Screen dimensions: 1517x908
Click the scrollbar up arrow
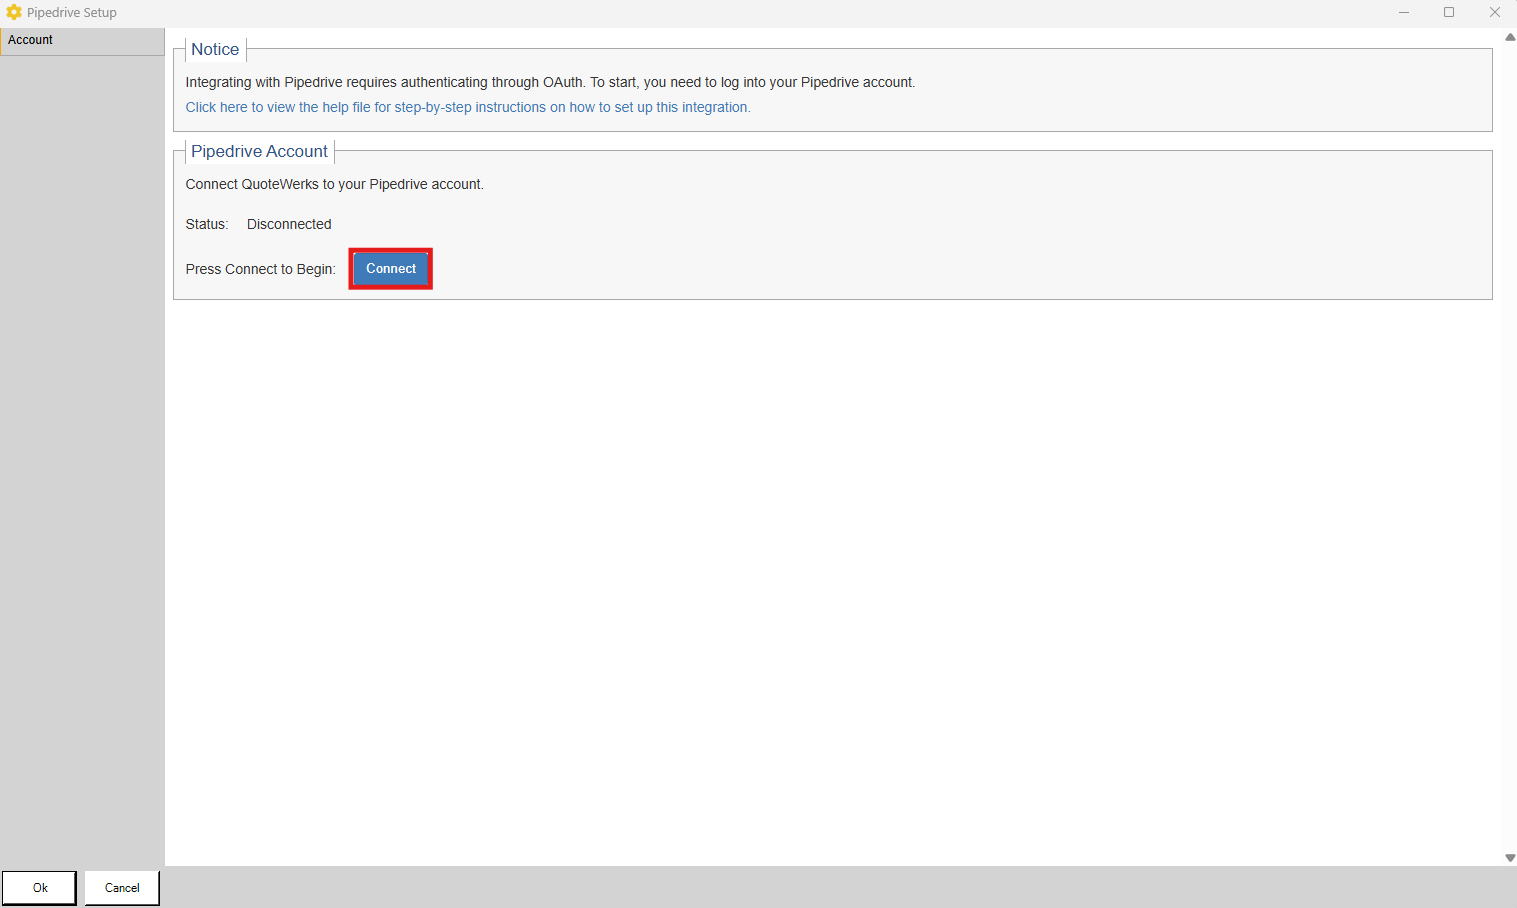(1510, 37)
